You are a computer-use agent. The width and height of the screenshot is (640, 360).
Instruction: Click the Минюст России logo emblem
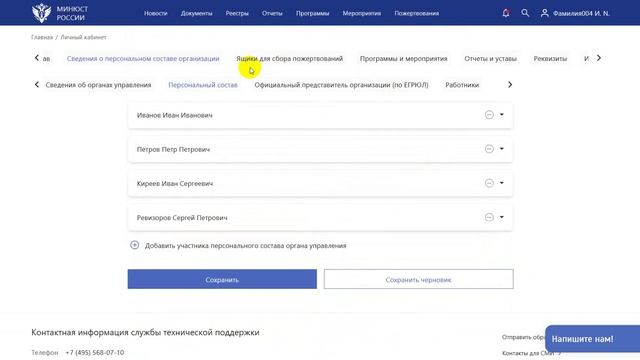(x=42, y=13)
